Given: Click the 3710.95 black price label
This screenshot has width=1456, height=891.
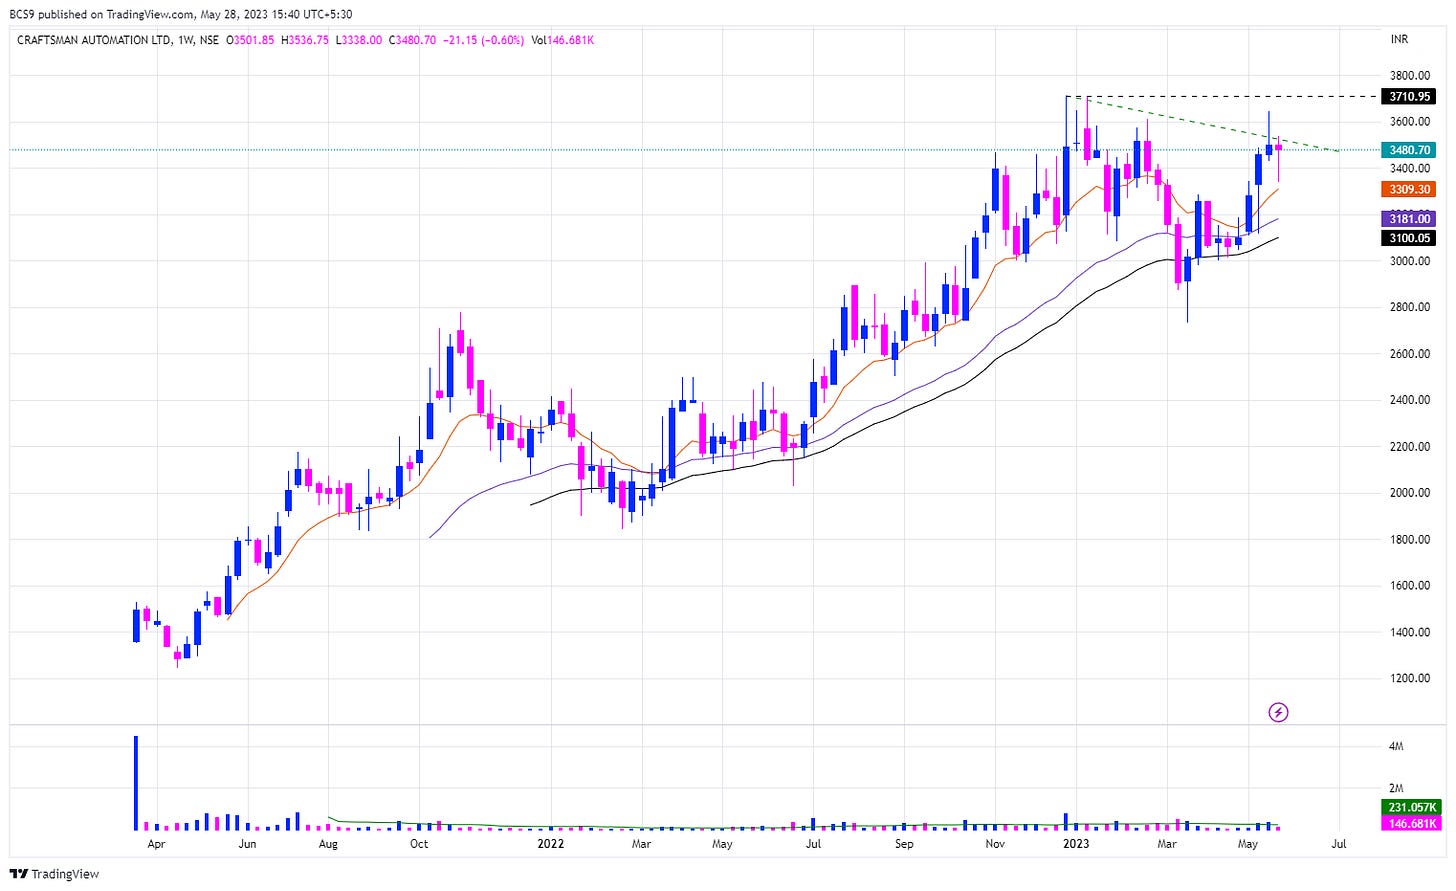Looking at the screenshot, I should [x=1410, y=97].
